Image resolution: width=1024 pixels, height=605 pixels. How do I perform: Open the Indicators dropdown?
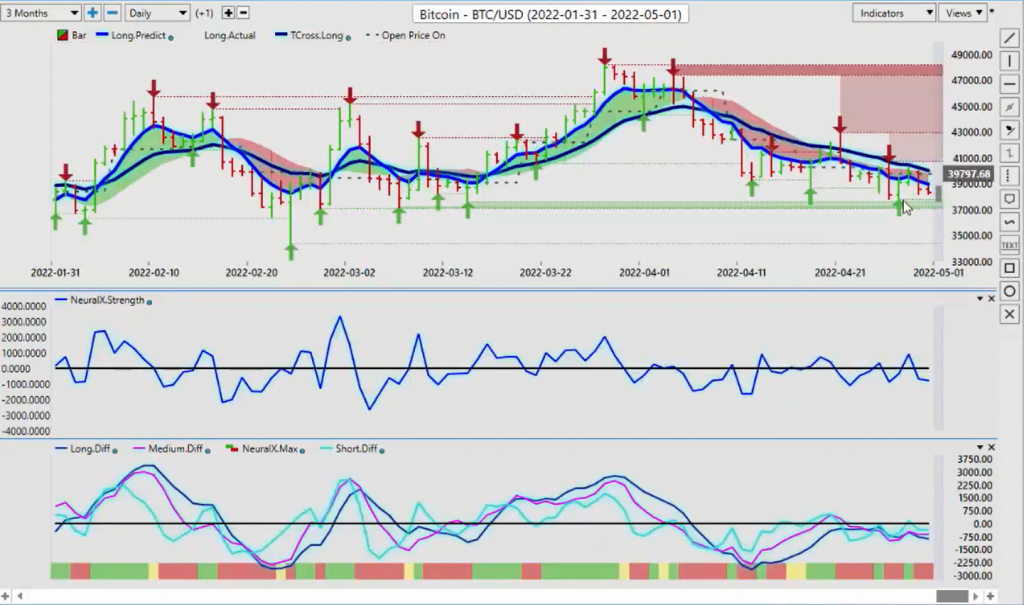893,13
